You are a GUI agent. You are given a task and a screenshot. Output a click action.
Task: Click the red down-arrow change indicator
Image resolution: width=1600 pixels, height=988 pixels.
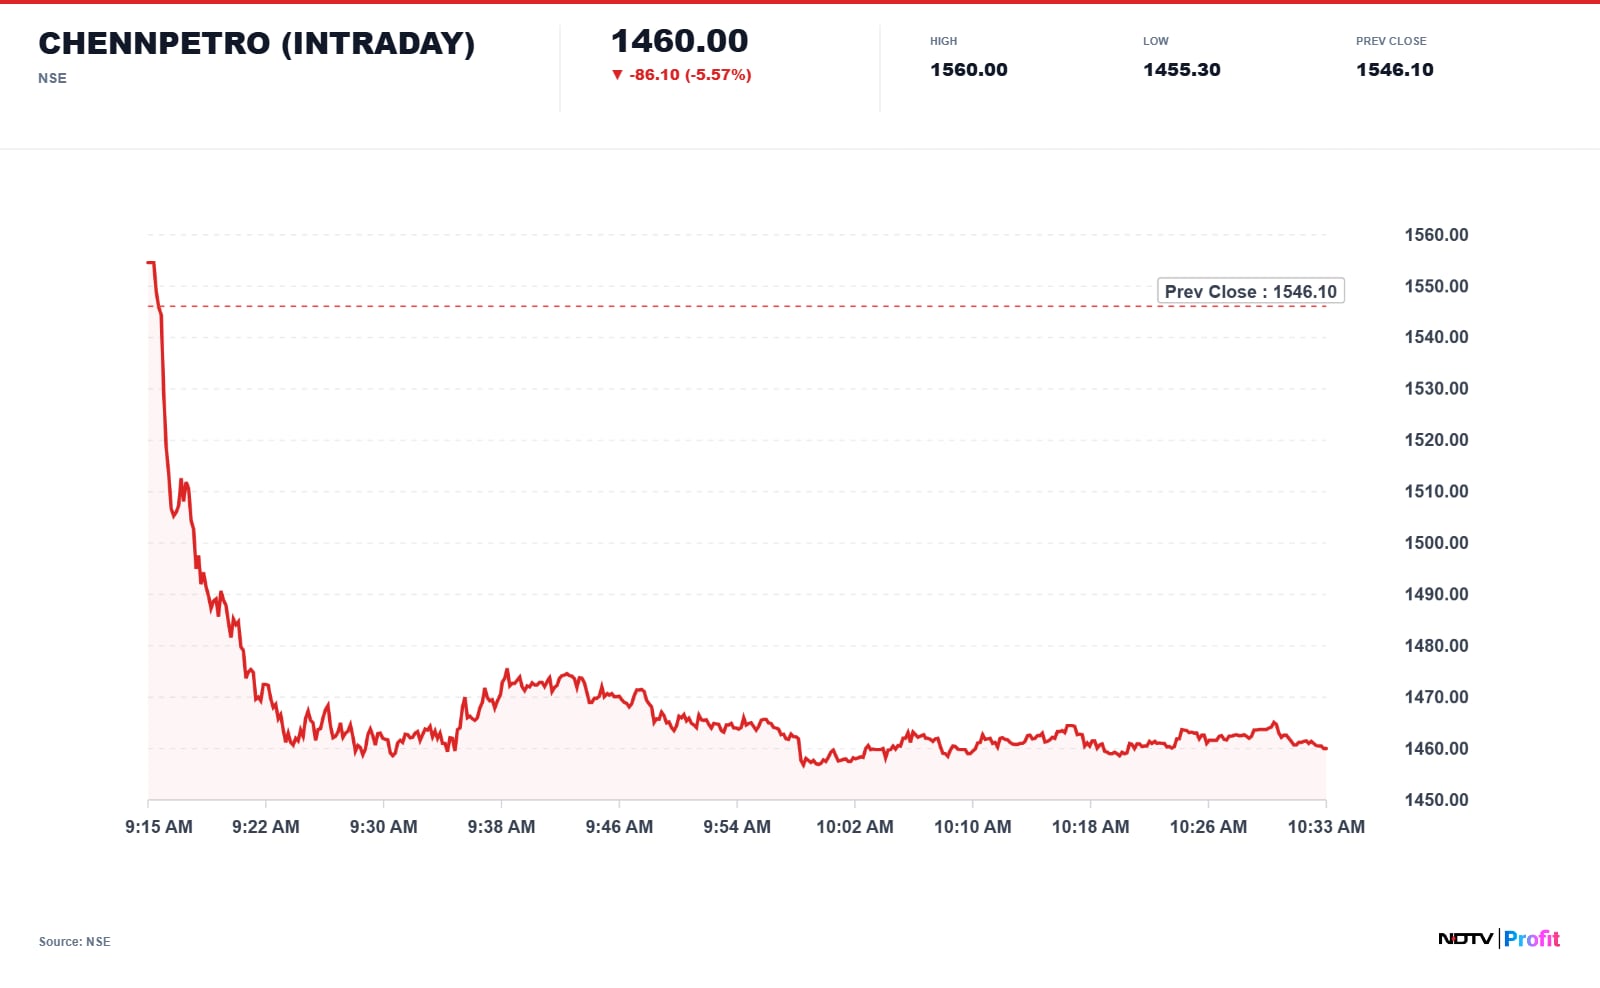tap(617, 75)
